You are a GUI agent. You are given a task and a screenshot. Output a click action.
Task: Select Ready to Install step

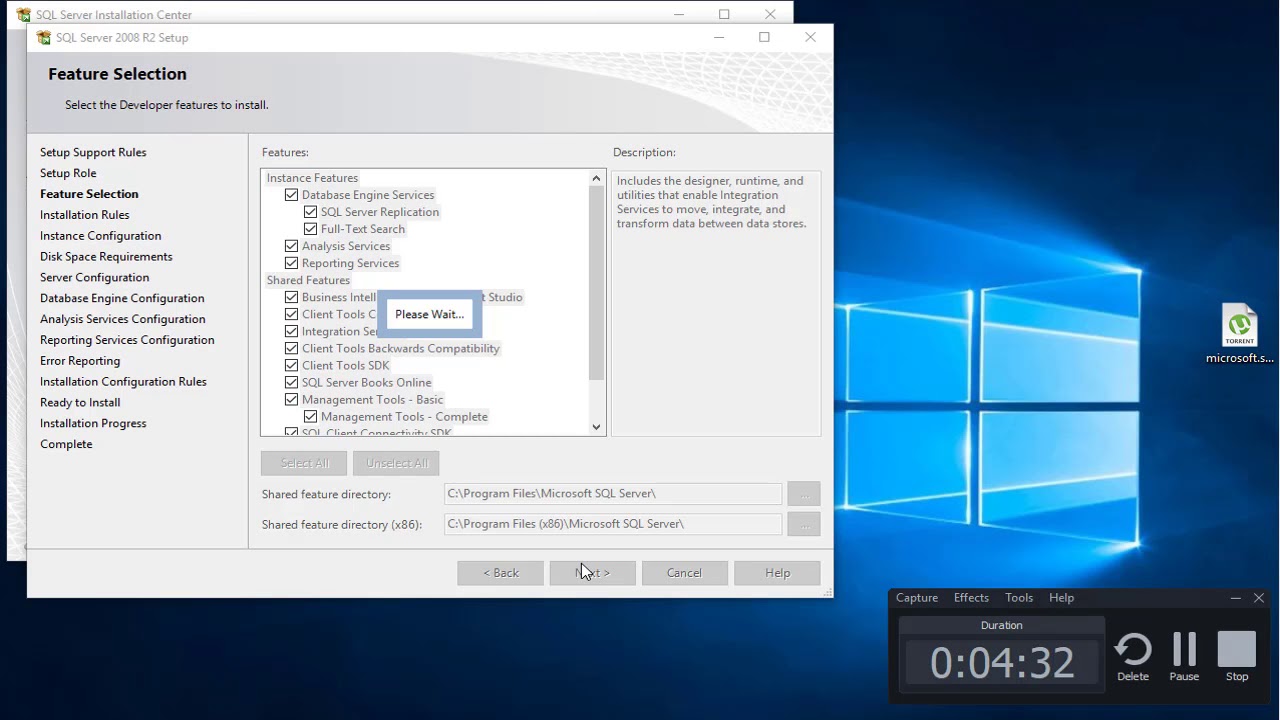(x=80, y=403)
